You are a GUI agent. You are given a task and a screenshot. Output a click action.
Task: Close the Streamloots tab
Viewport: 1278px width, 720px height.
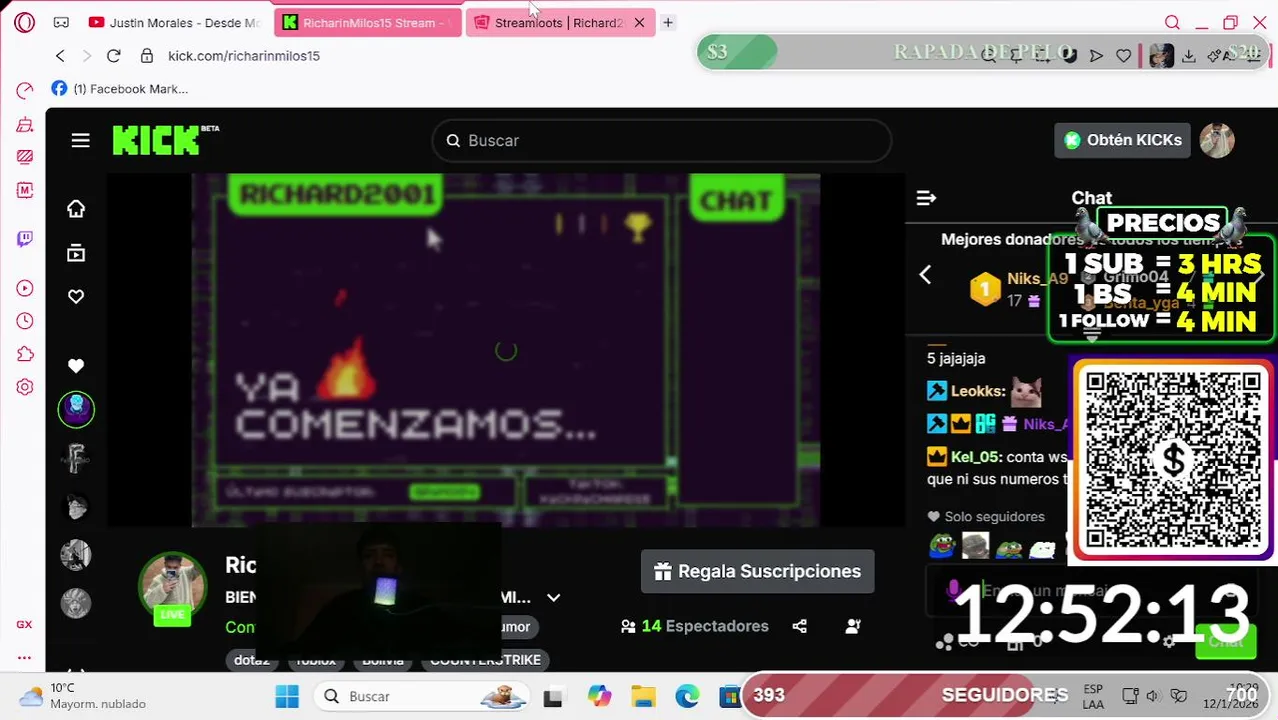(639, 22)
